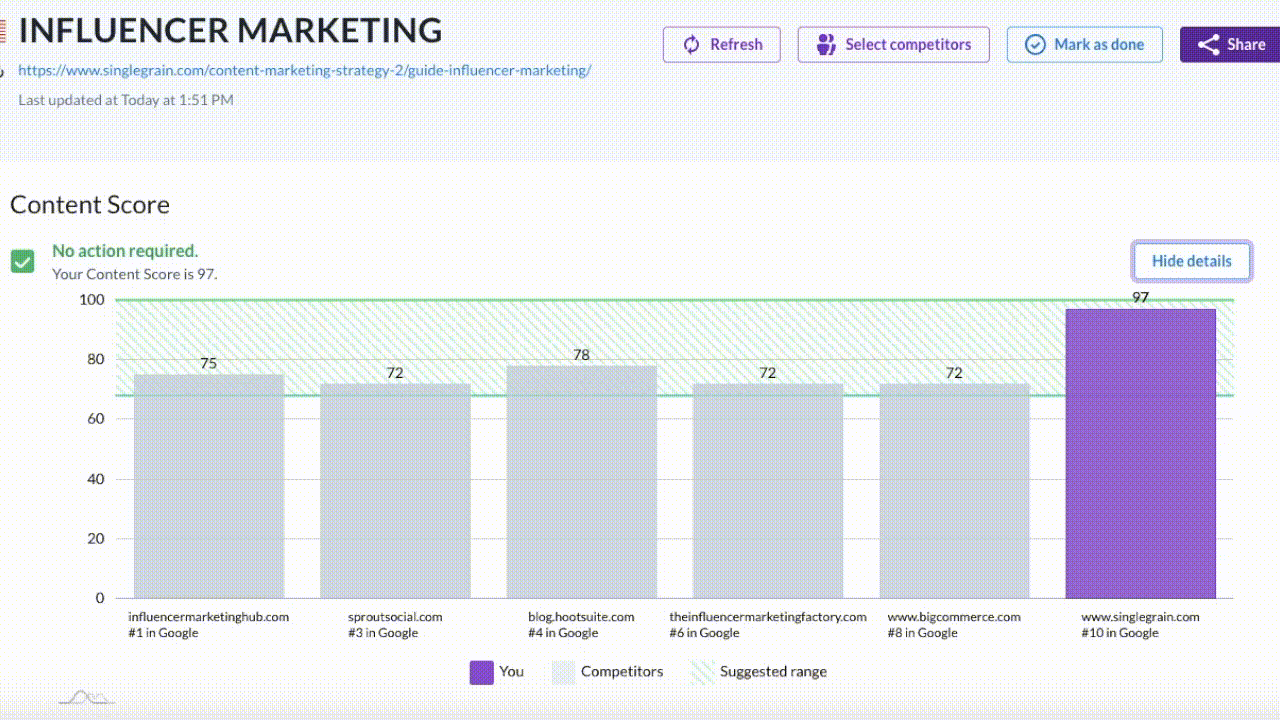1280x720 pixels.
Task: Select the influencermarketinghub.com bar with score 75
Action: click(209, 486)
